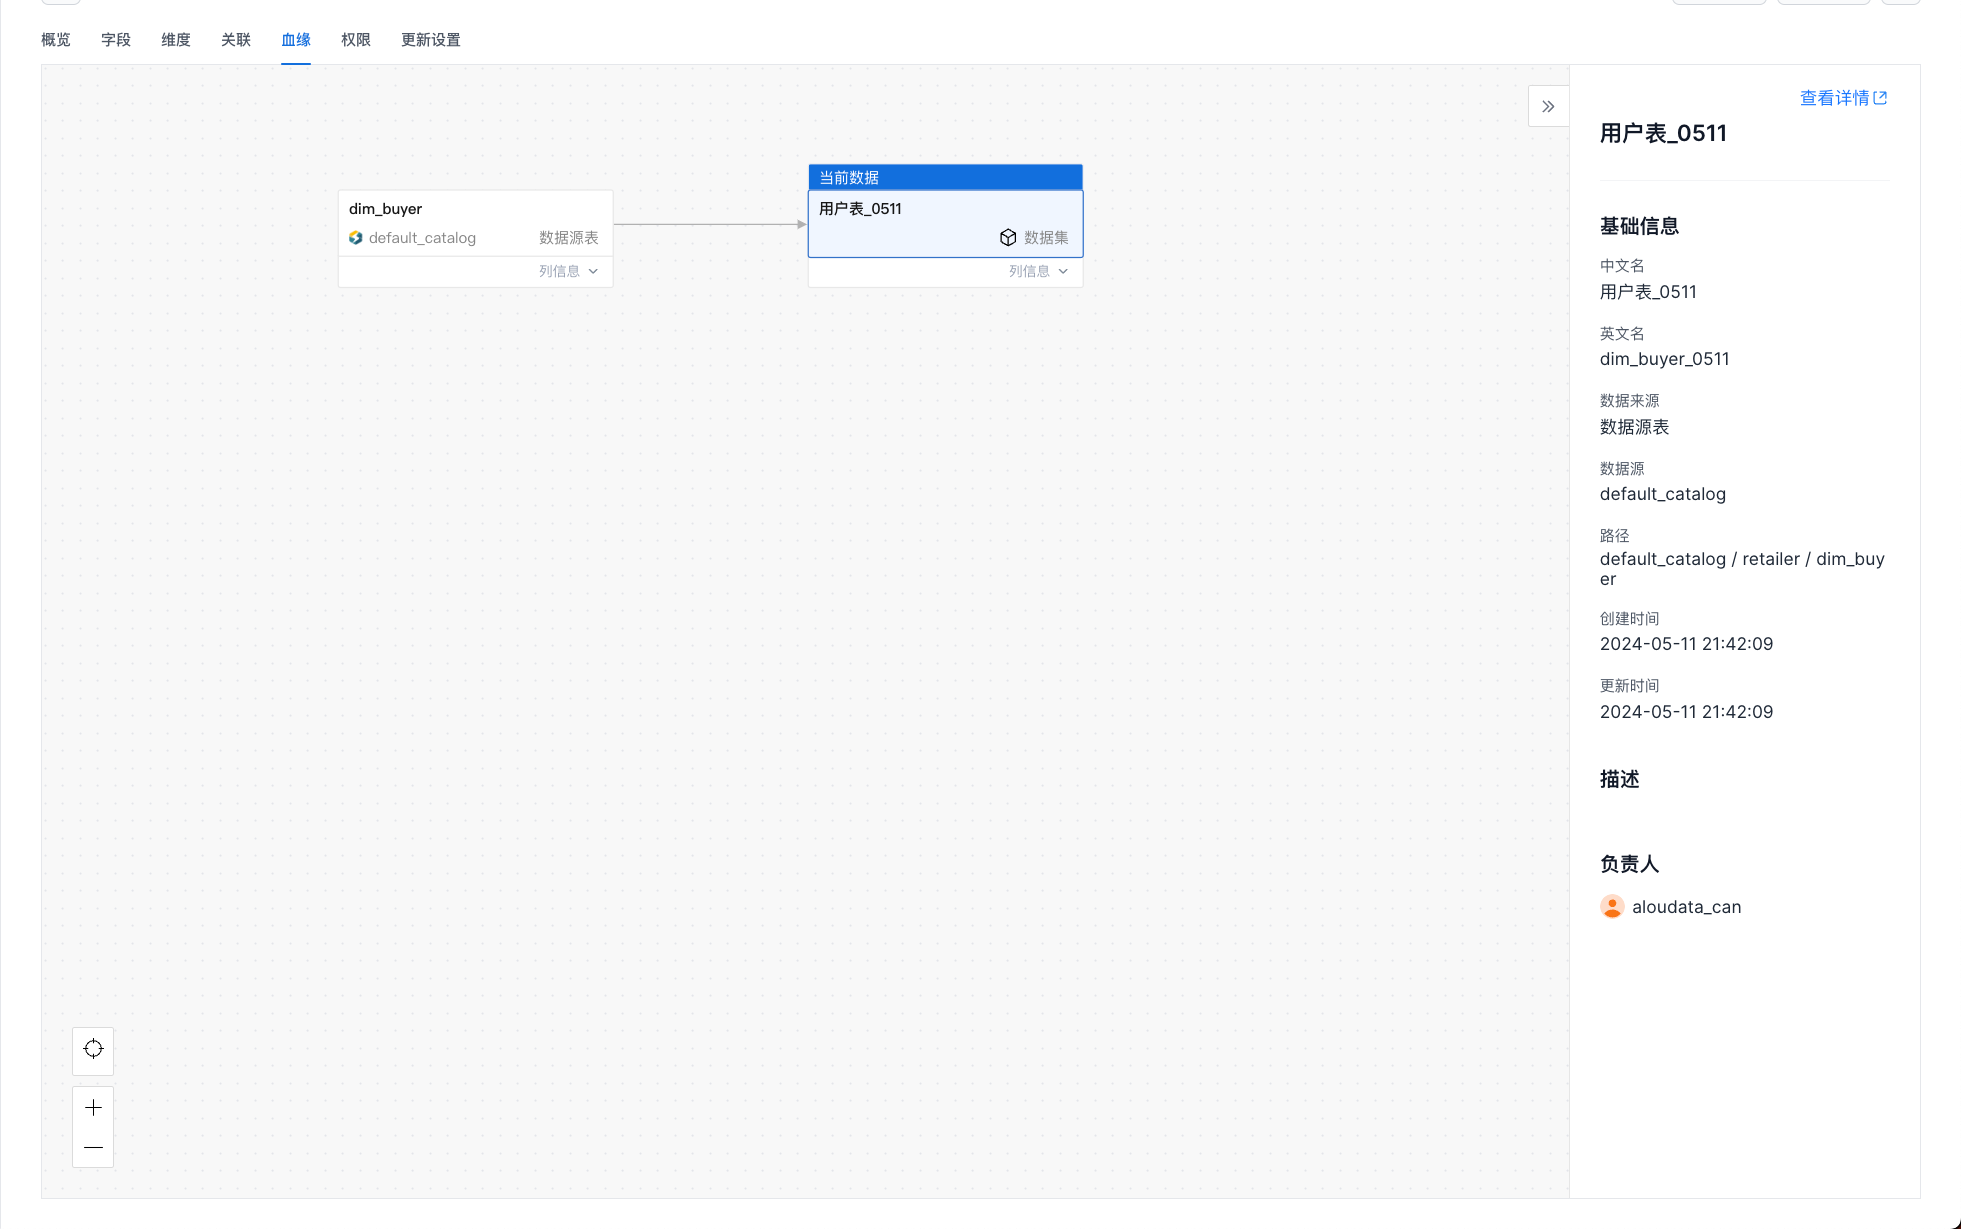
Task: Open the 维度 tab
Action: (x=176, y=40)
